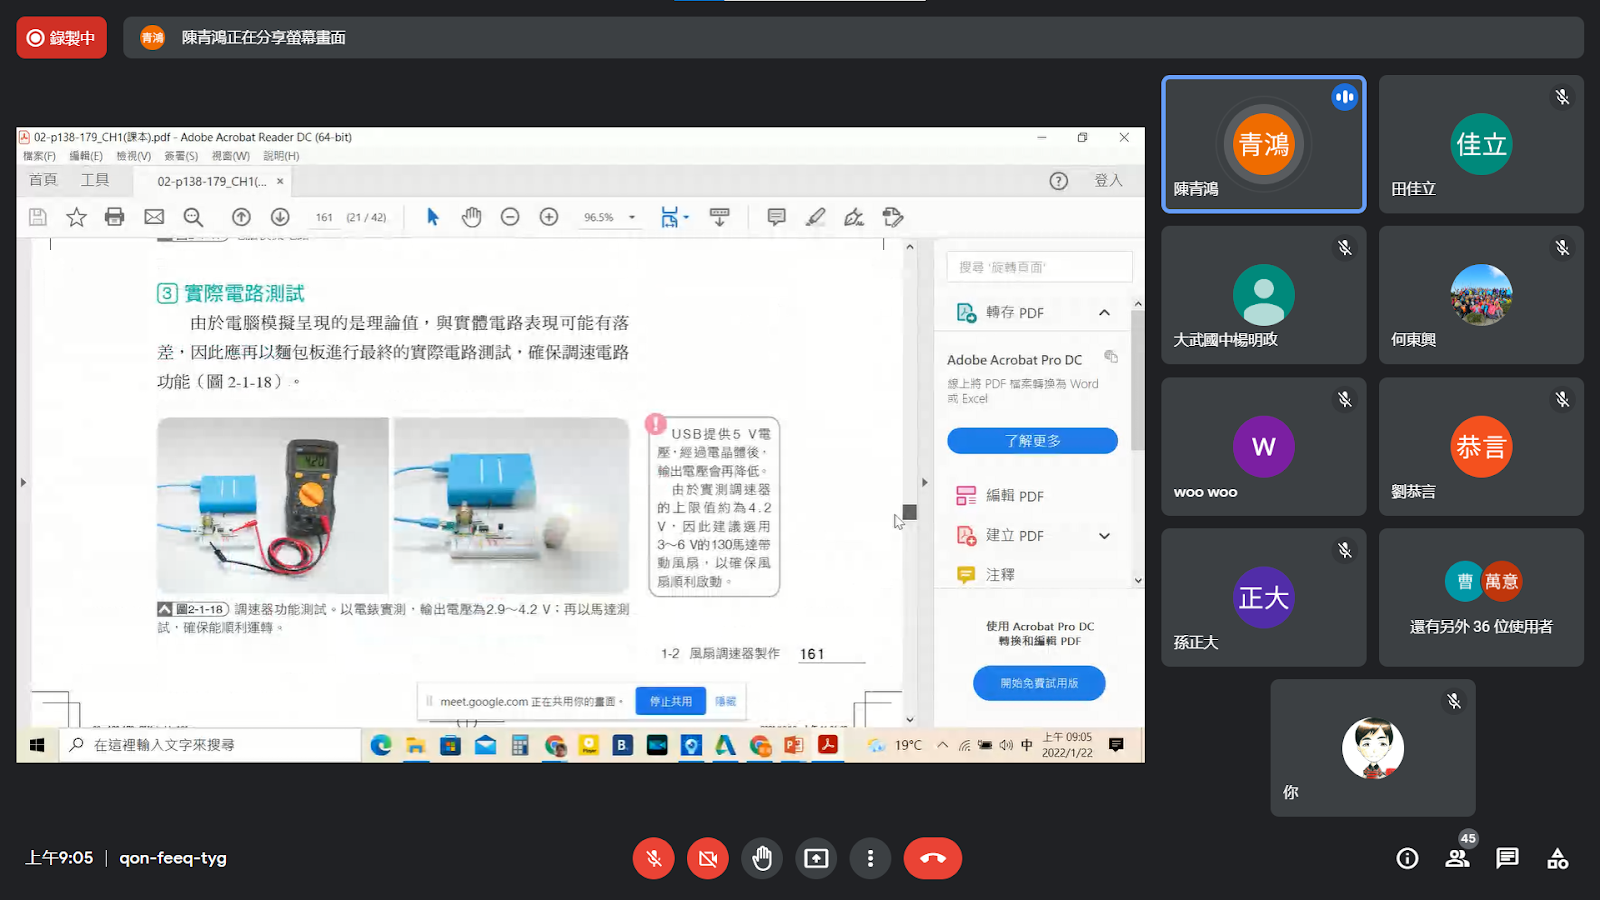The width and height of the screenshot is (1600, 900).
Task: Click the present screen button
Action: 816,858
